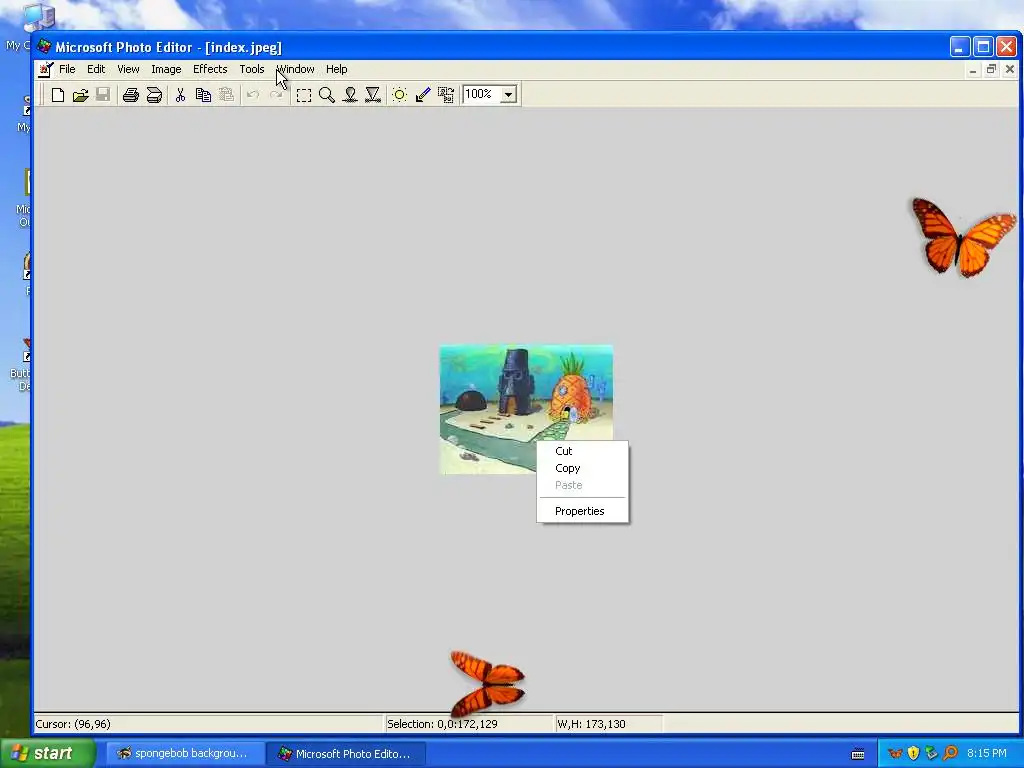
Task: Close the inner index.jpeg document window
Action: point(1010,69)
